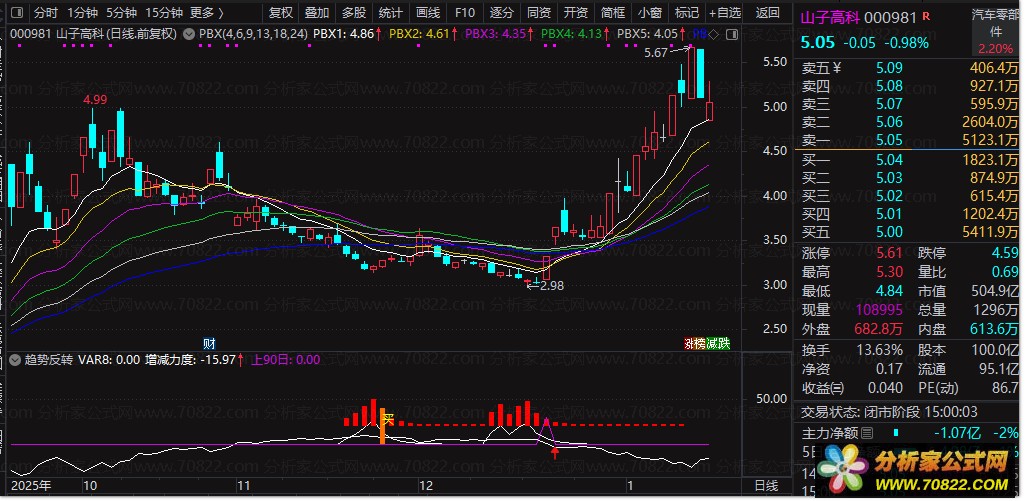Image resolution: width=1025 pixels, height=501 pixels.
Task: Click the panel layout icon before 分时
Action: (16, 13)
